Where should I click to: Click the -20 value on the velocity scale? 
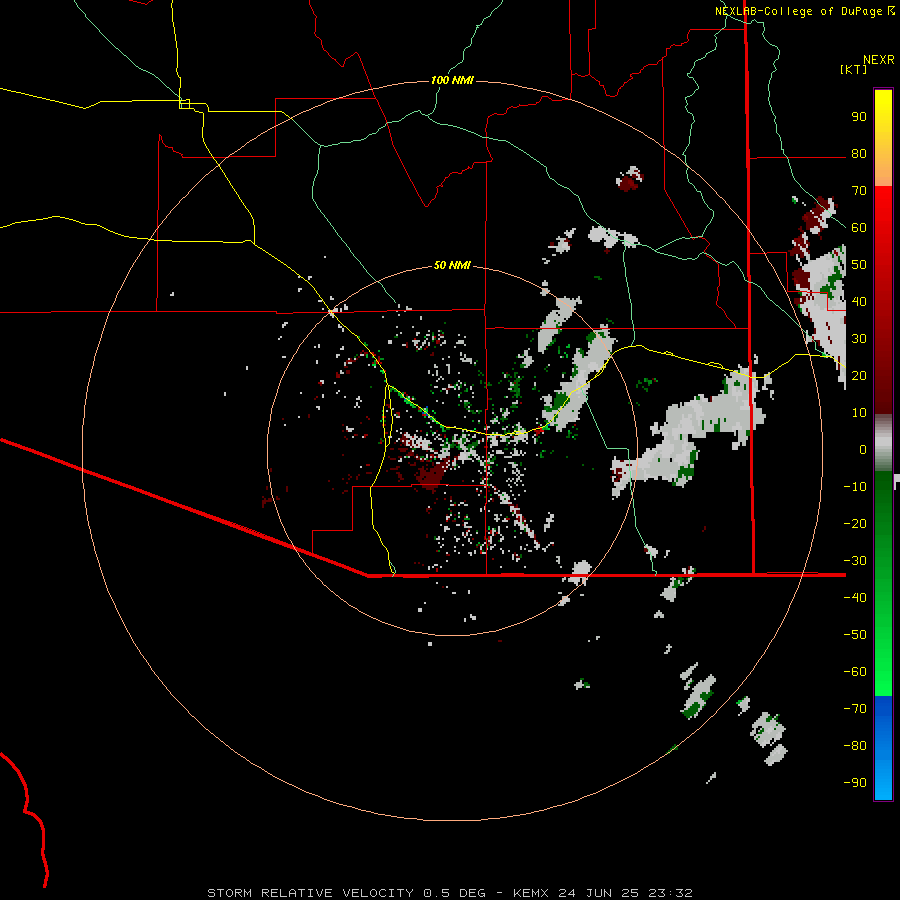855,523
